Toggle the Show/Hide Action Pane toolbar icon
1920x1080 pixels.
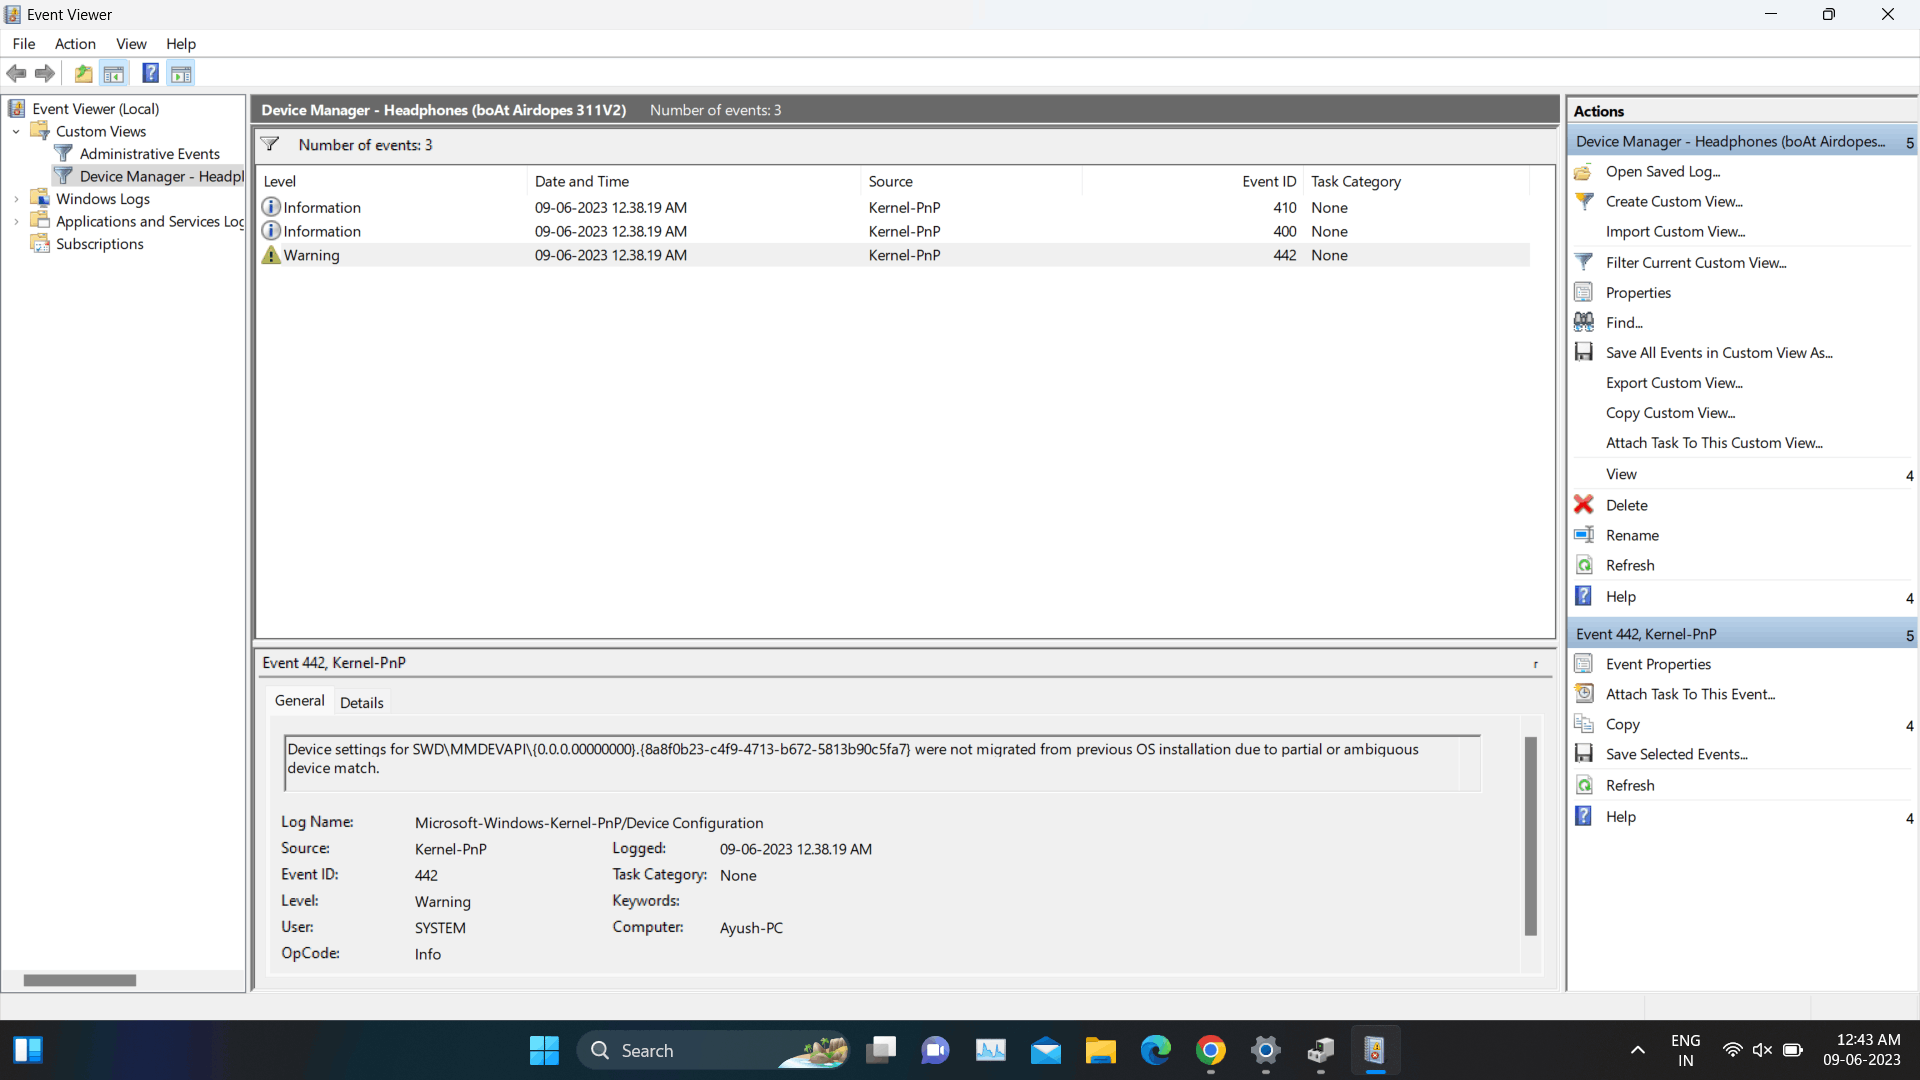pos(181,73)
